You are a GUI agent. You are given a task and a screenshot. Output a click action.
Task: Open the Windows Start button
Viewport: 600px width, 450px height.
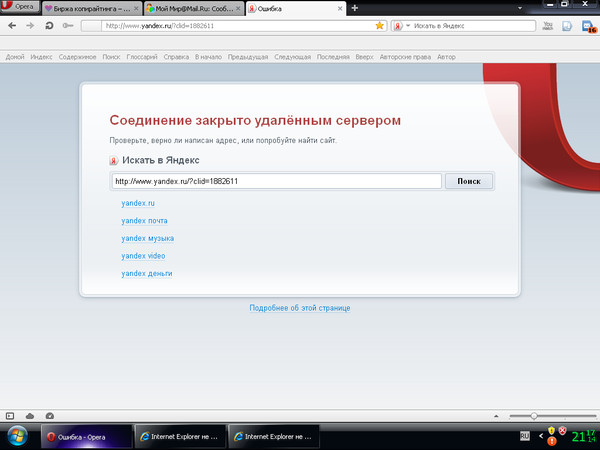coord(18,437)
